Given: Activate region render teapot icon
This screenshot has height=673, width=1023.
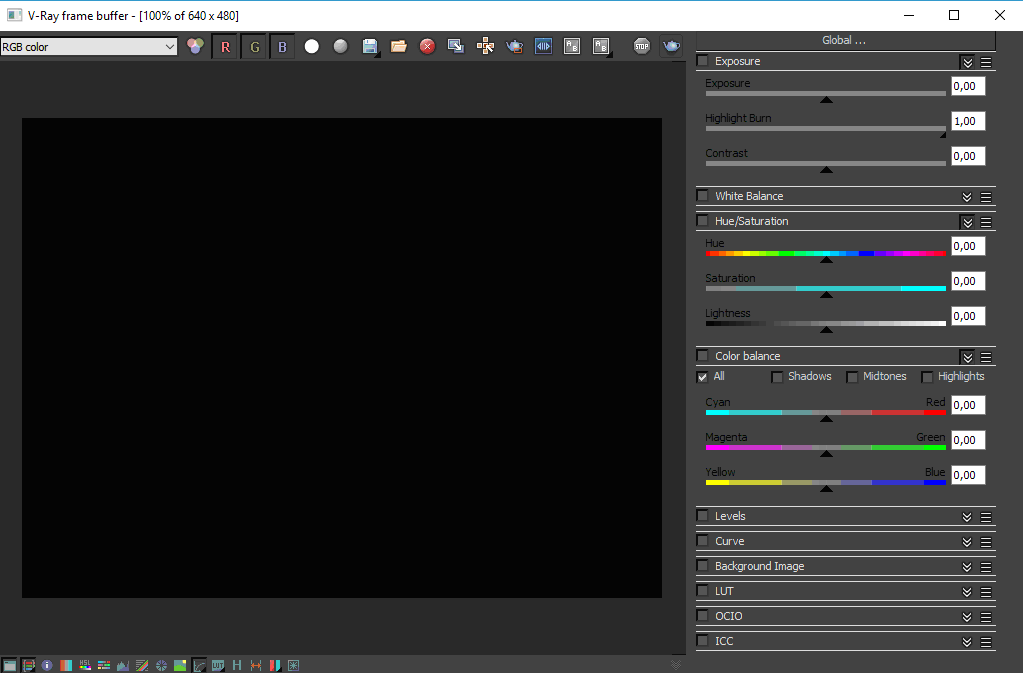Looking at the screenshot, I should click(x=515, y=46).
